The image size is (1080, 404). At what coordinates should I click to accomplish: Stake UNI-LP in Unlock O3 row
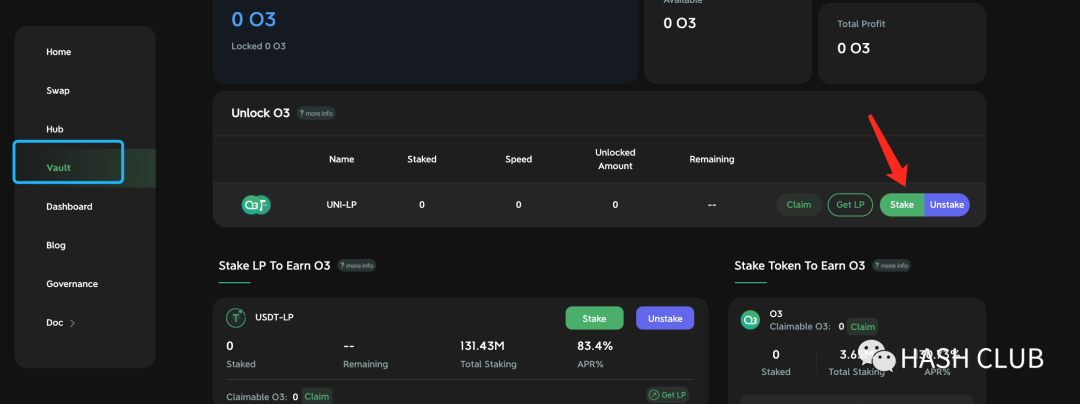pyautogui.click(x=902, y=204)
